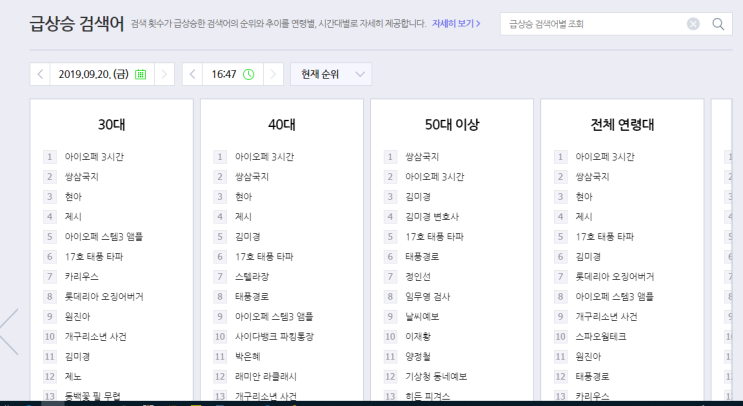This screenshot has height=406, width=743.
Task: Go to next time arrow
Action: click(x=273, y=74)
